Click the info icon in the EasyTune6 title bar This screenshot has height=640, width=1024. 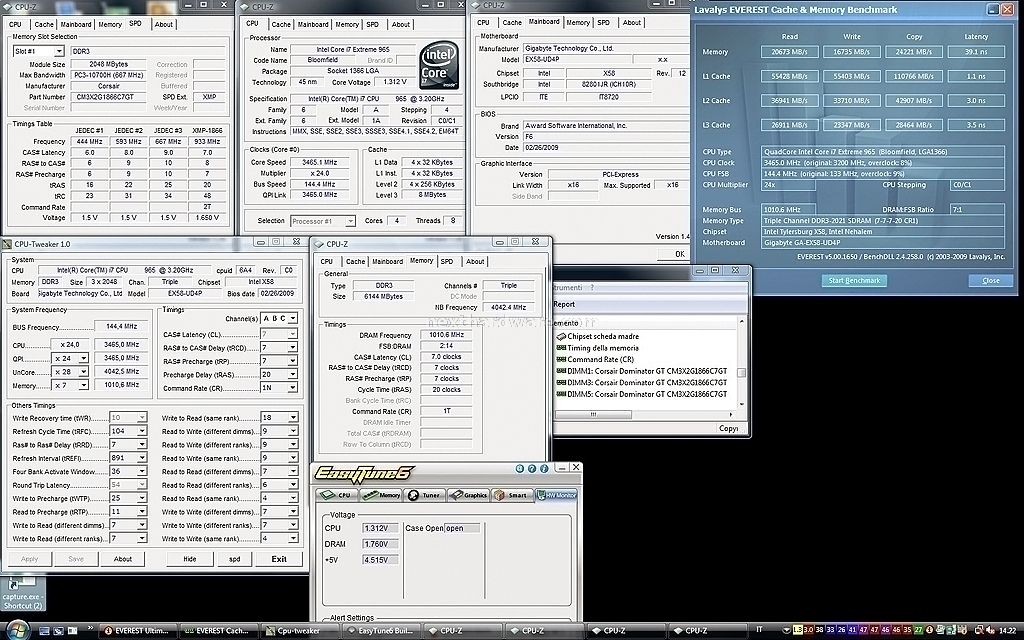[x=543, y=468]
